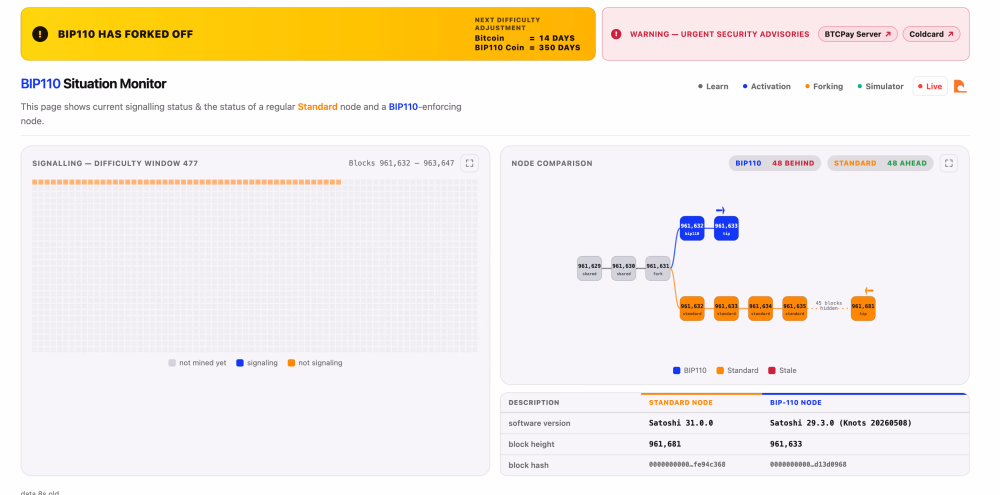Expand the Signalling panel to fullscreen
1000x495 pixels.
click(x=469, y=163)
